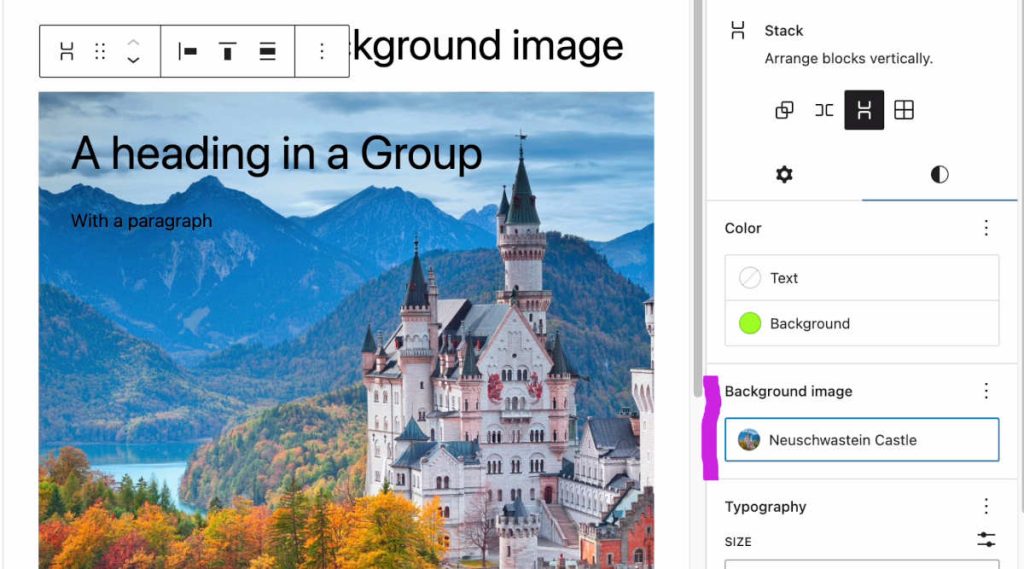
Task: Open the vertical alignment top icon
Action: tap(227, 51)
